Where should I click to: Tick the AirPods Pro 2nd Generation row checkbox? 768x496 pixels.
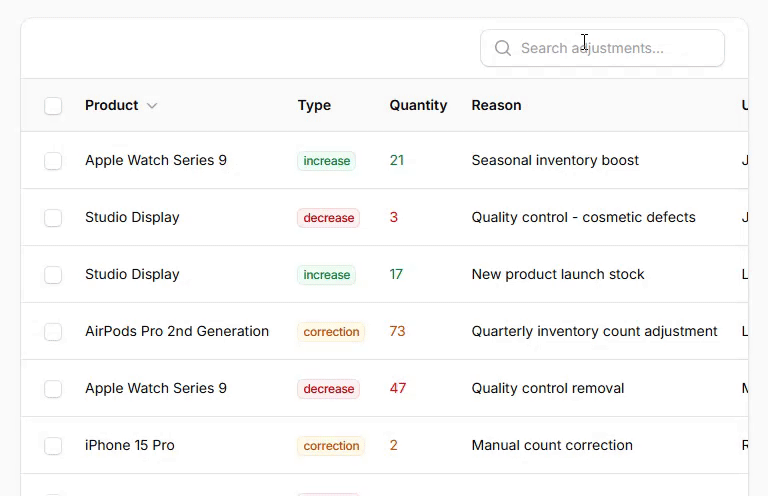(x=53, y=332)
